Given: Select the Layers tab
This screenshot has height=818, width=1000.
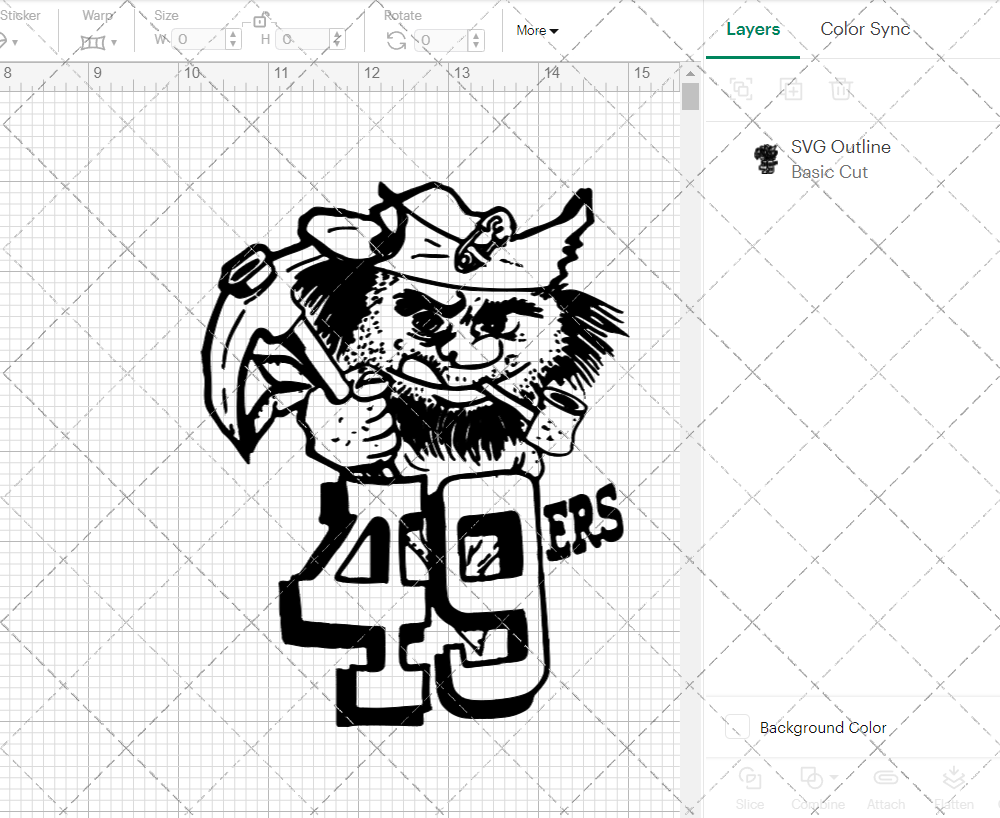Looking at the screenshot, I should coord(753,29).
